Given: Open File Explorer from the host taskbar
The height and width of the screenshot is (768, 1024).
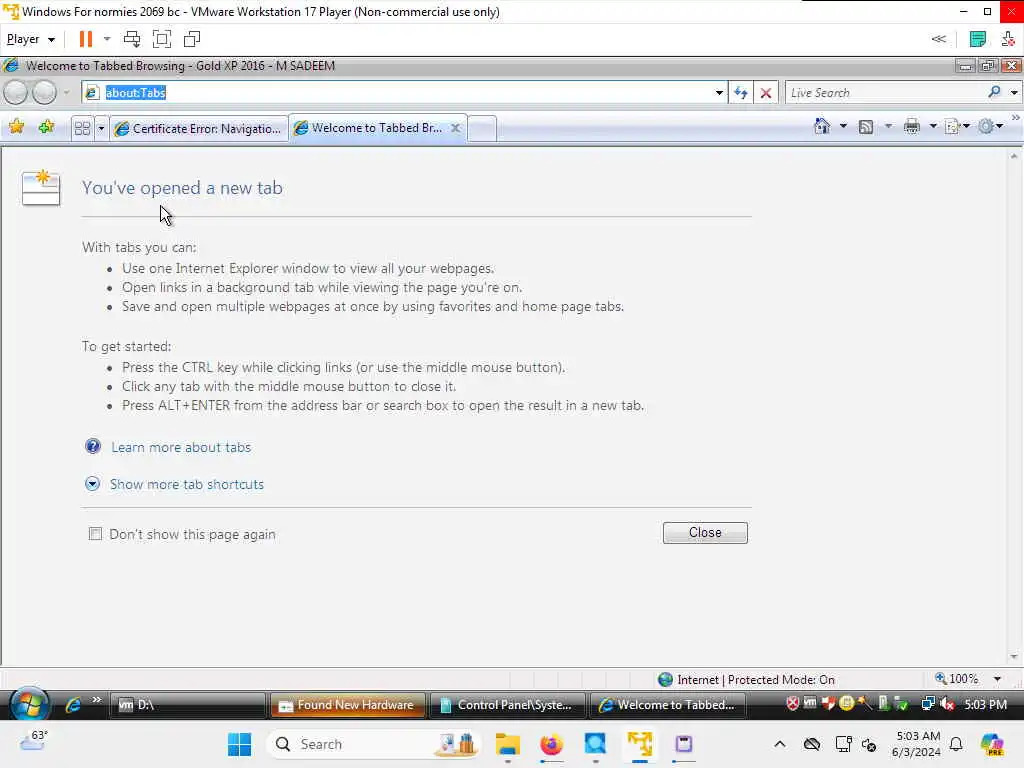Looking at the screenshot, I should [507, 744].
